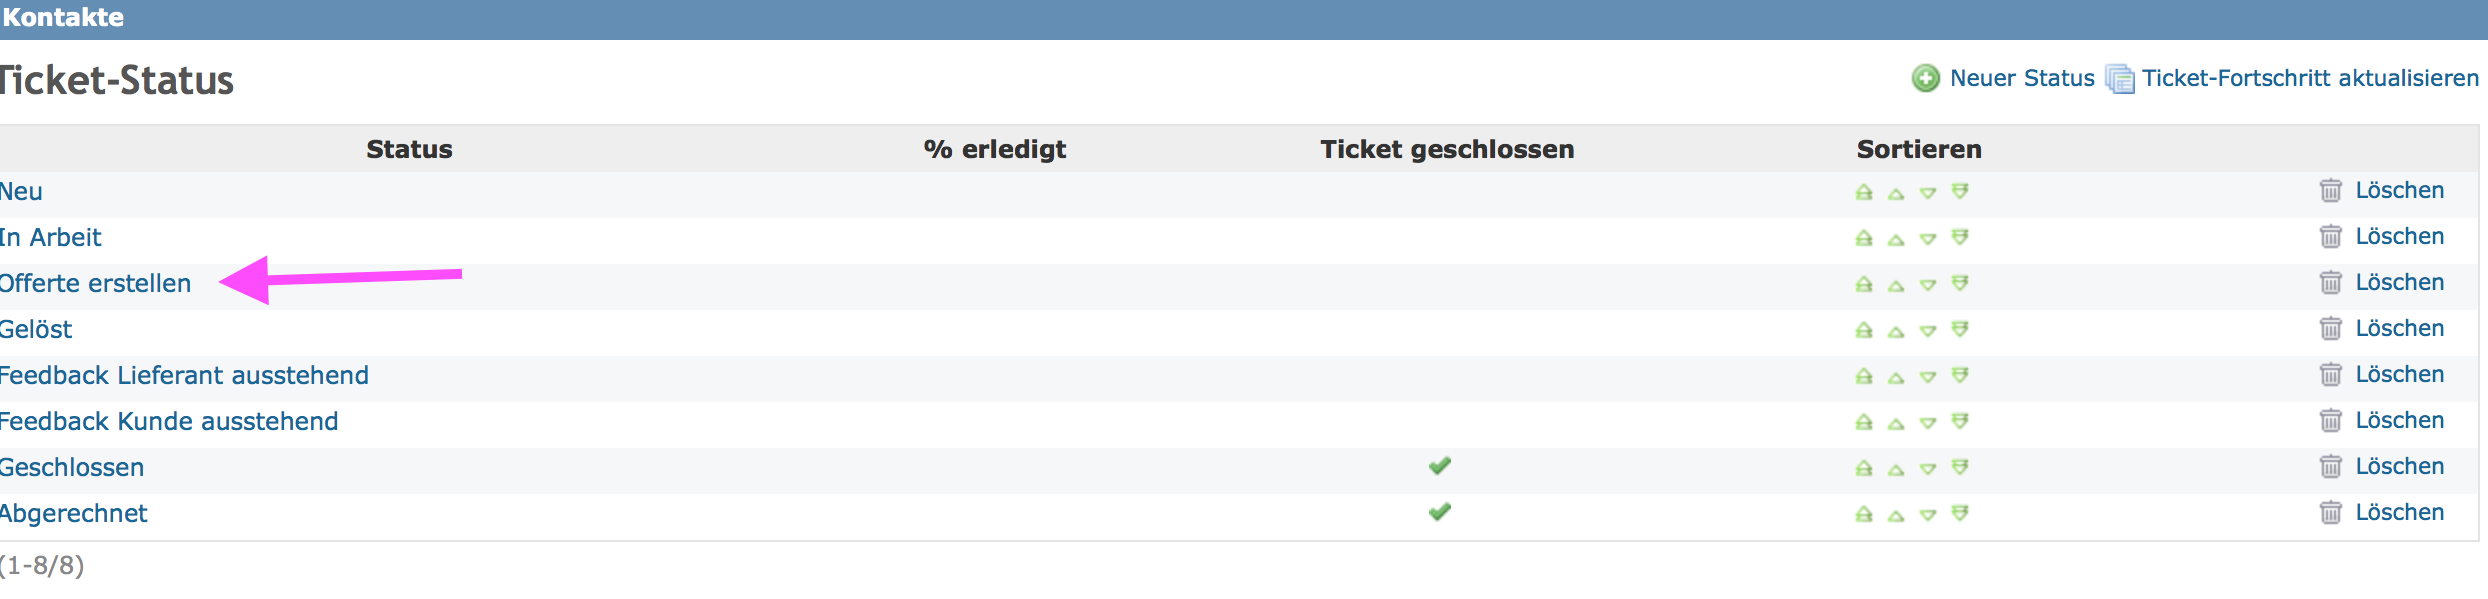Move Gelöst status to the bottom
2488x599 pixels.
[x=1960, y=329]
